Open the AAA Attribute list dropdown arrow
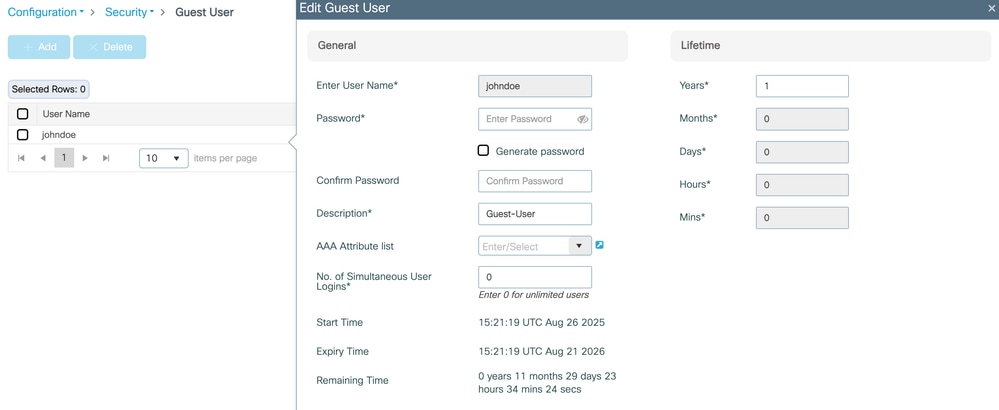 click(580, 246)
